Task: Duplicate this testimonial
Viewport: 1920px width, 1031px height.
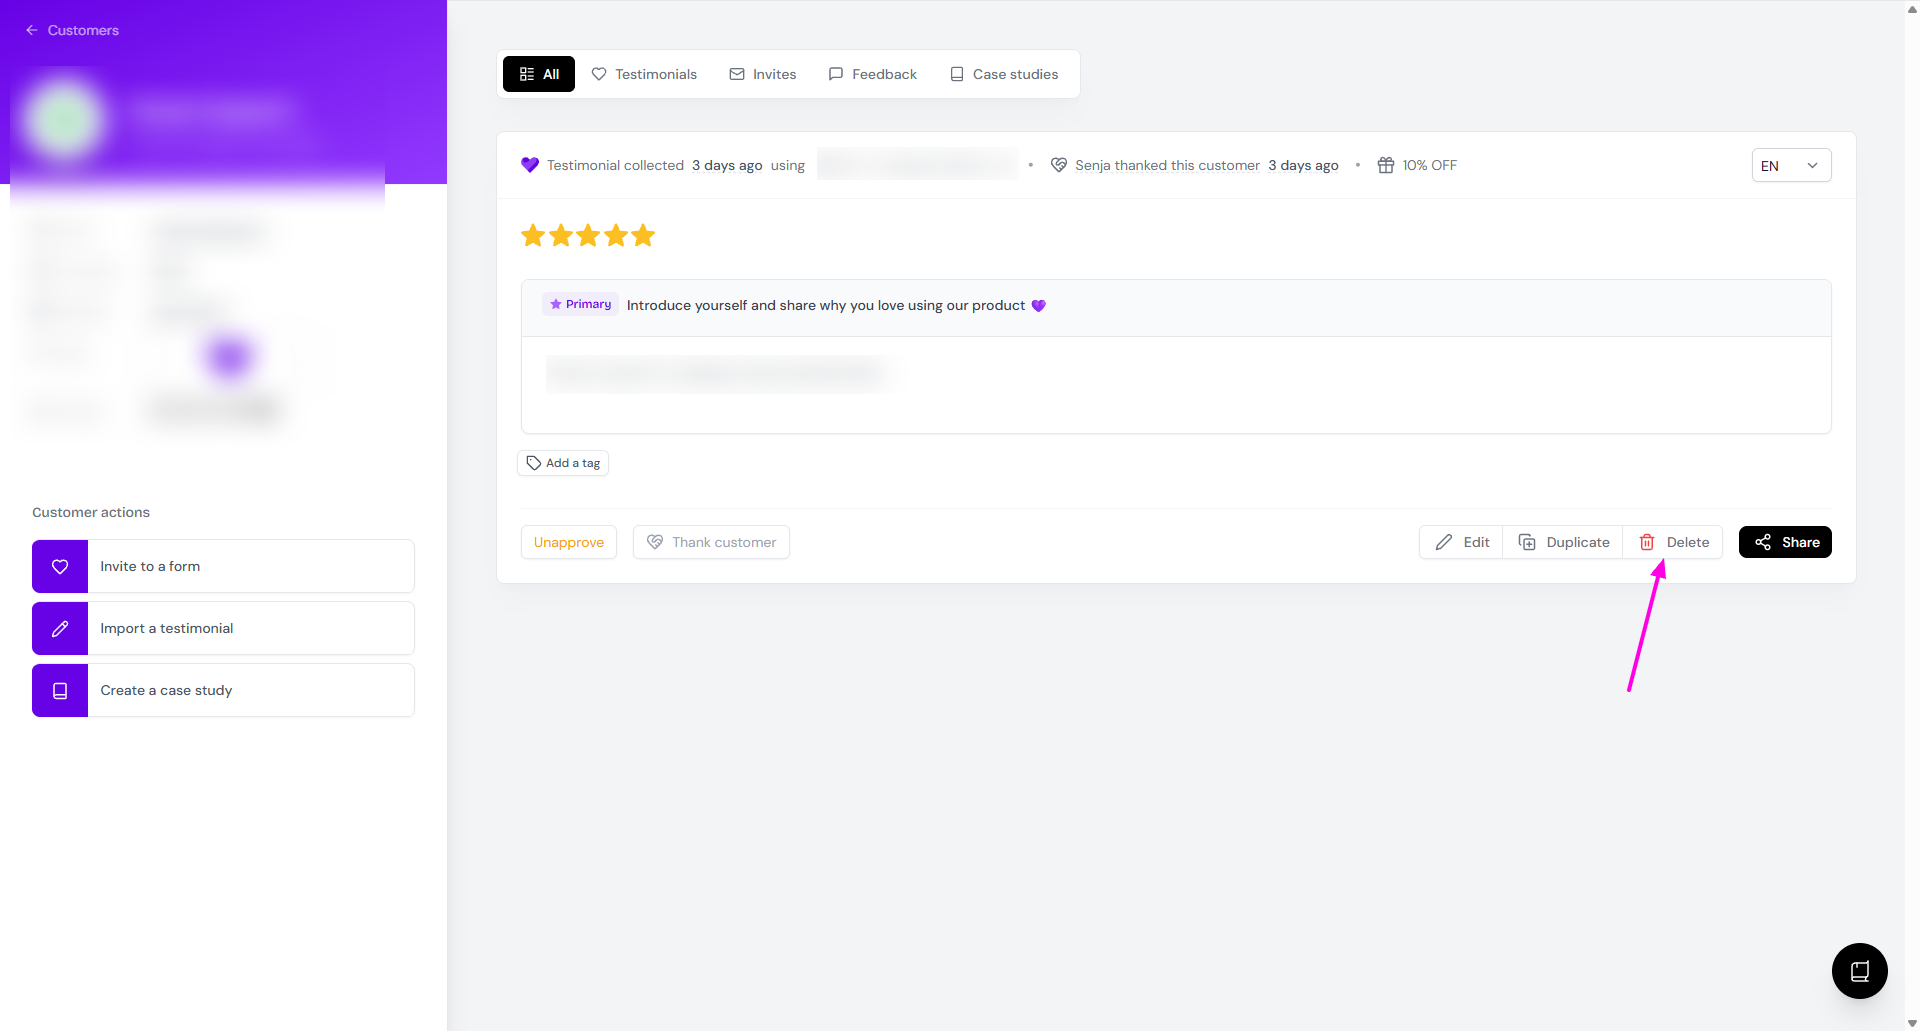Action: pyautogui.click(x=1564, y=542)
